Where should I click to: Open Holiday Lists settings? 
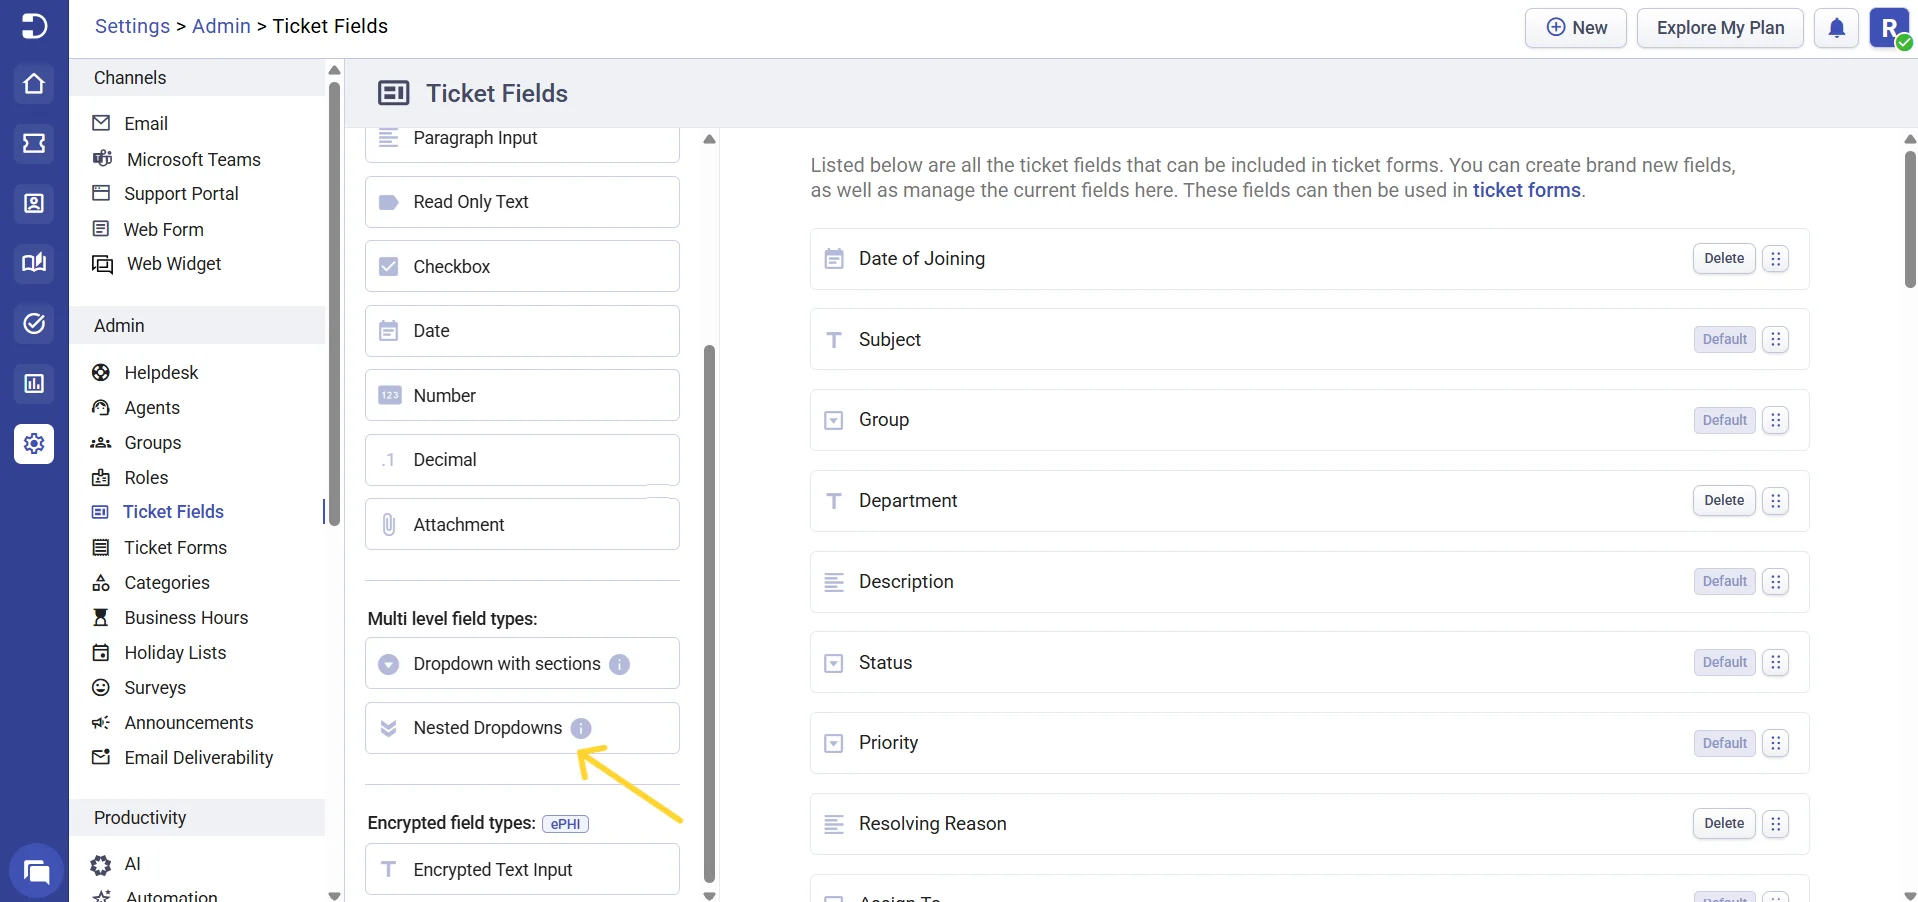175,653
